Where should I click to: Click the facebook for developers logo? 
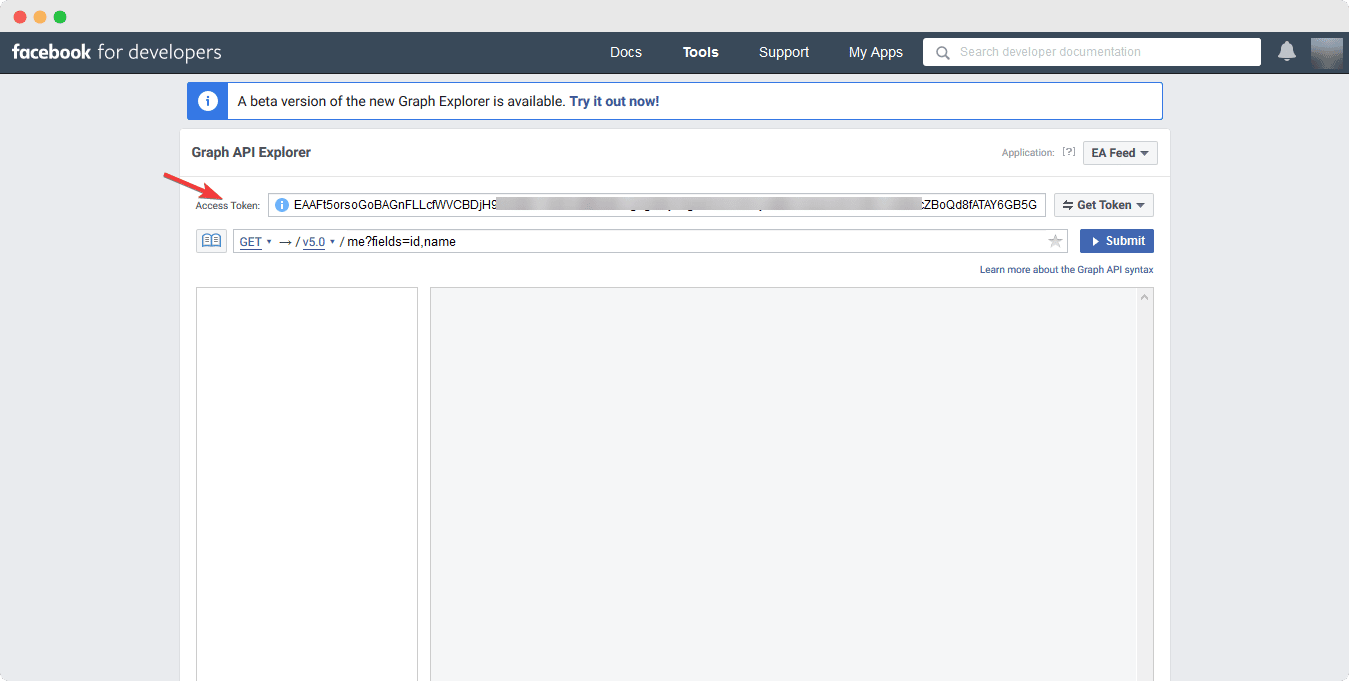tap(117, 52)
